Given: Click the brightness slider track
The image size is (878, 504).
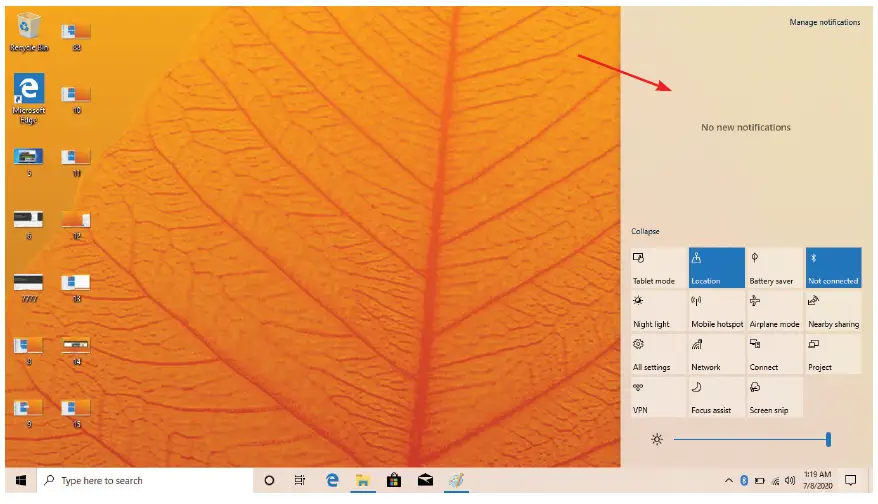Looking at the screenshot, I should [751, 440].
